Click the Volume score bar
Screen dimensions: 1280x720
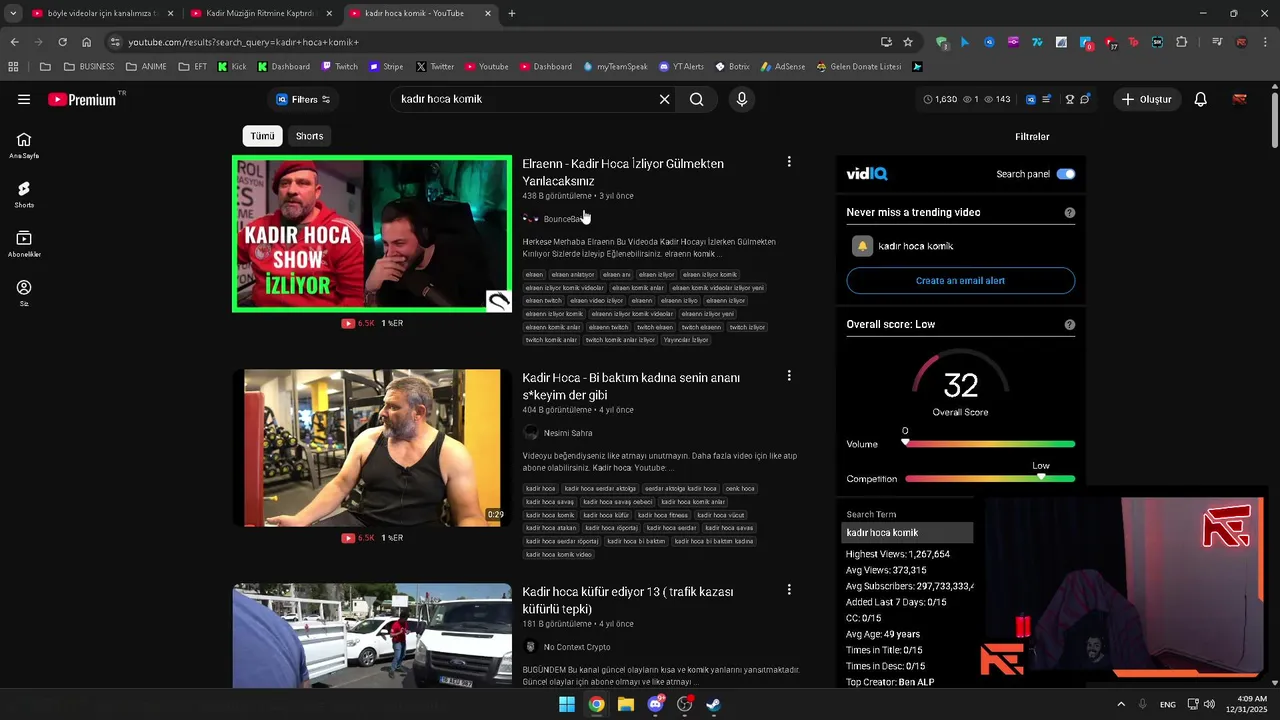[x=990, y=444]
